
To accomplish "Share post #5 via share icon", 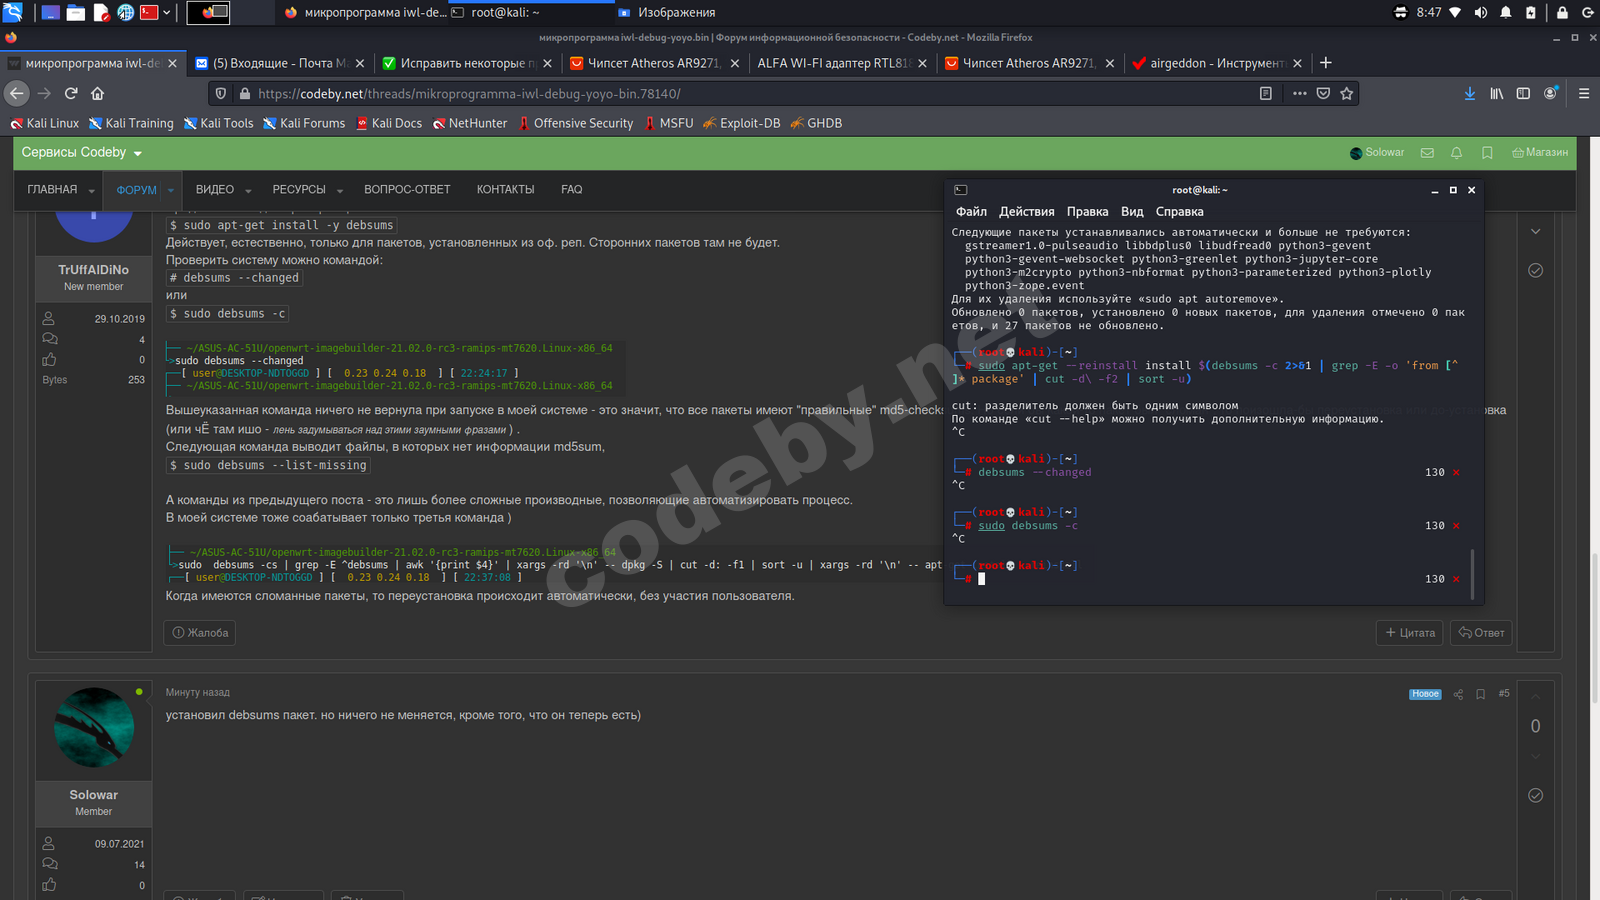I will click(1458, 694).
